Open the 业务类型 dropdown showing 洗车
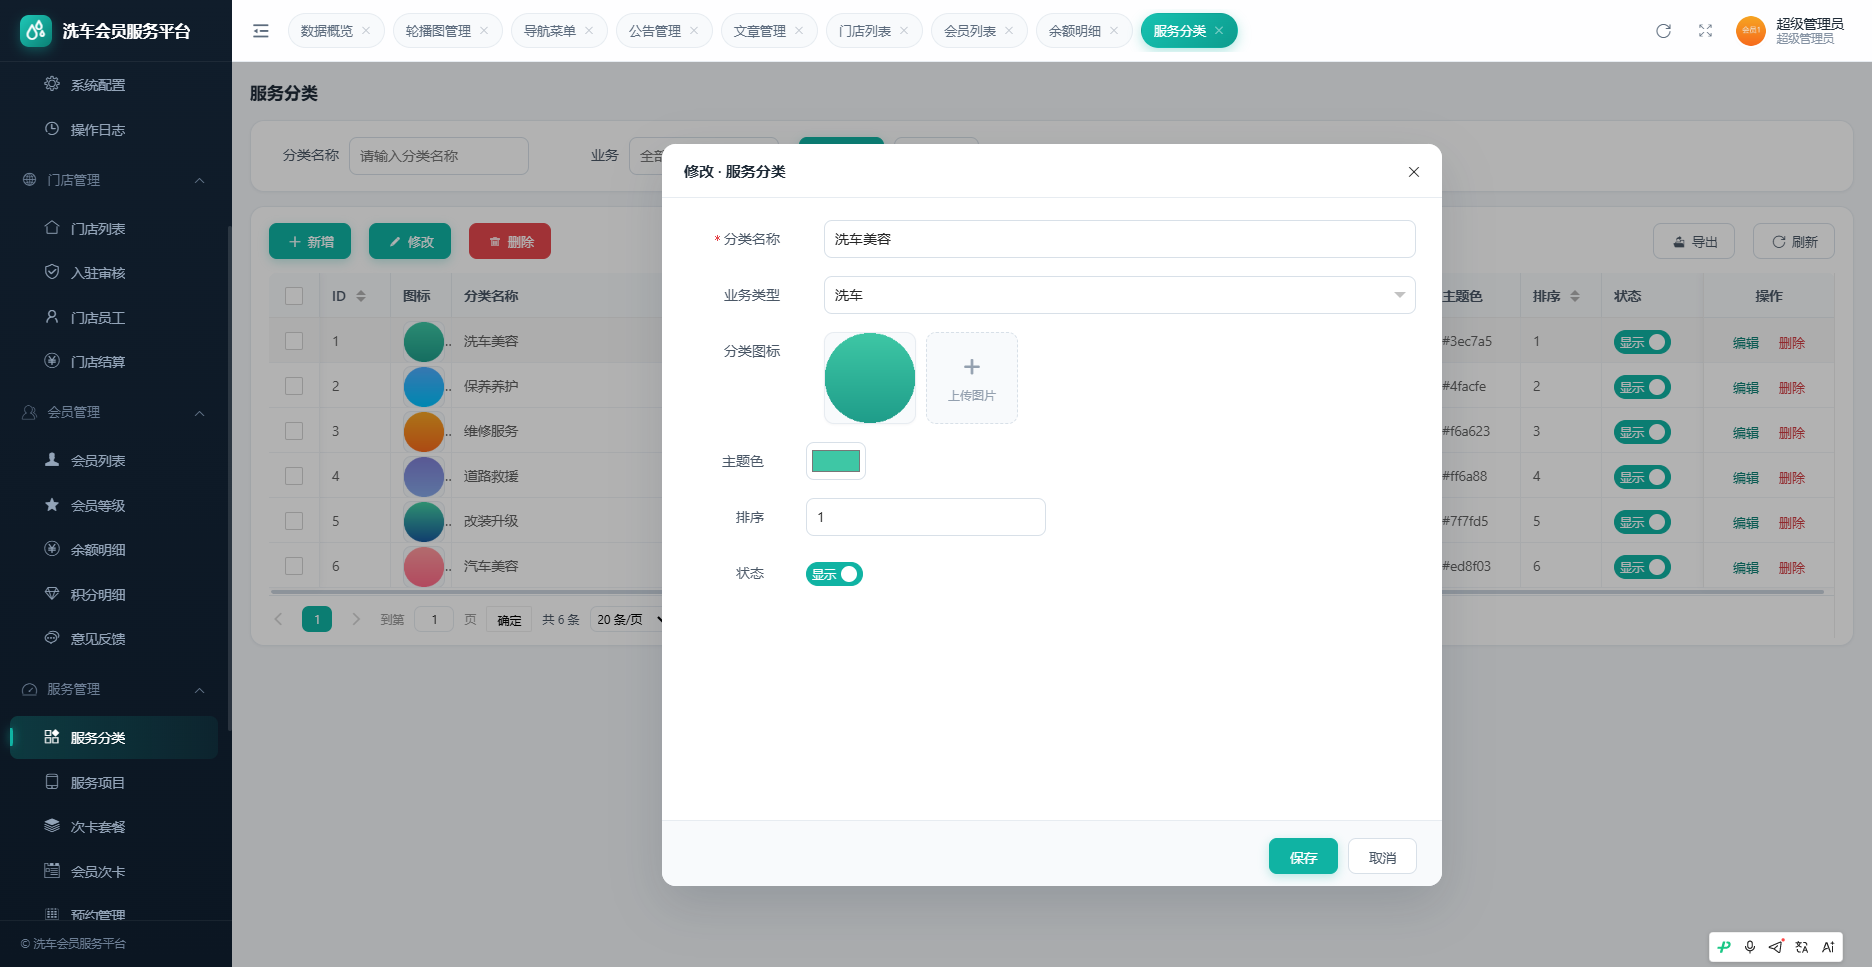Screen dimensions: 1872x967 tap(1119, 295)
